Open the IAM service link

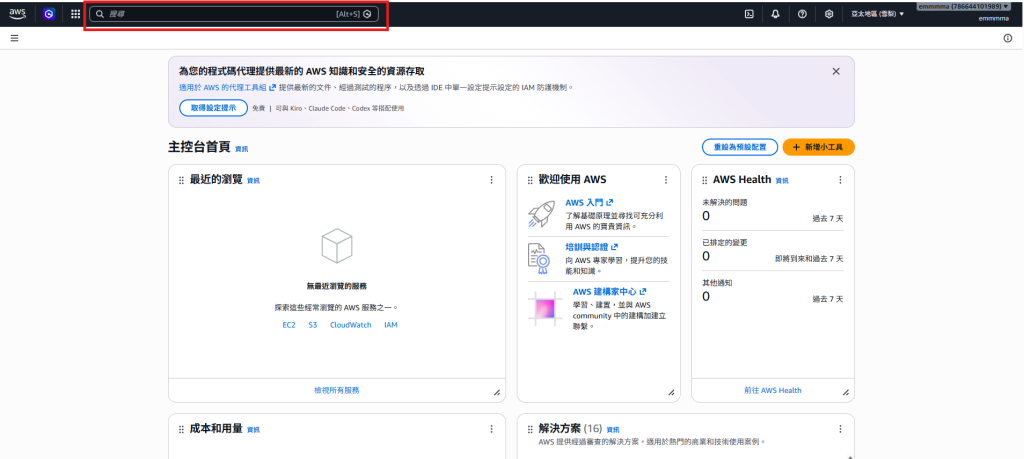pos(391,324)
